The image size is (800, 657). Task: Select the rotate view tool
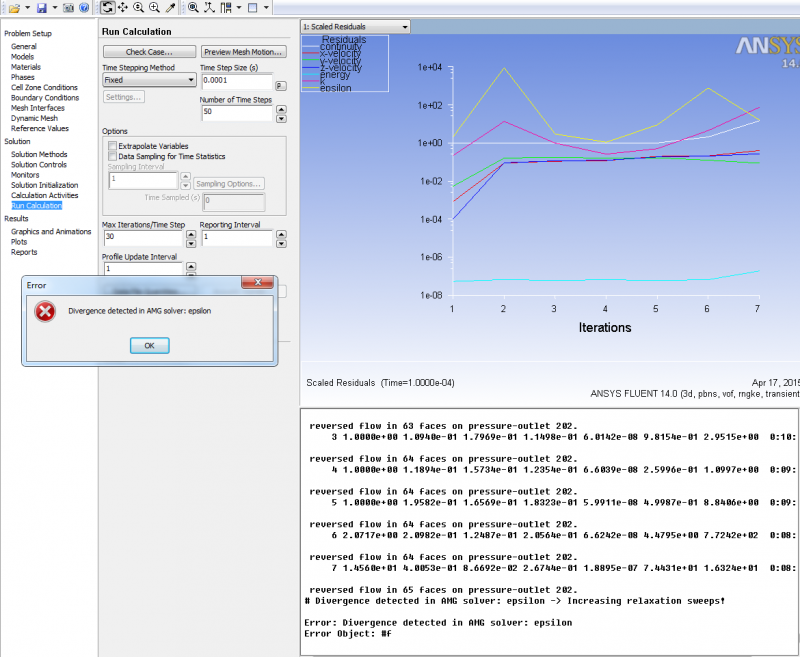(x=107, y=8)
